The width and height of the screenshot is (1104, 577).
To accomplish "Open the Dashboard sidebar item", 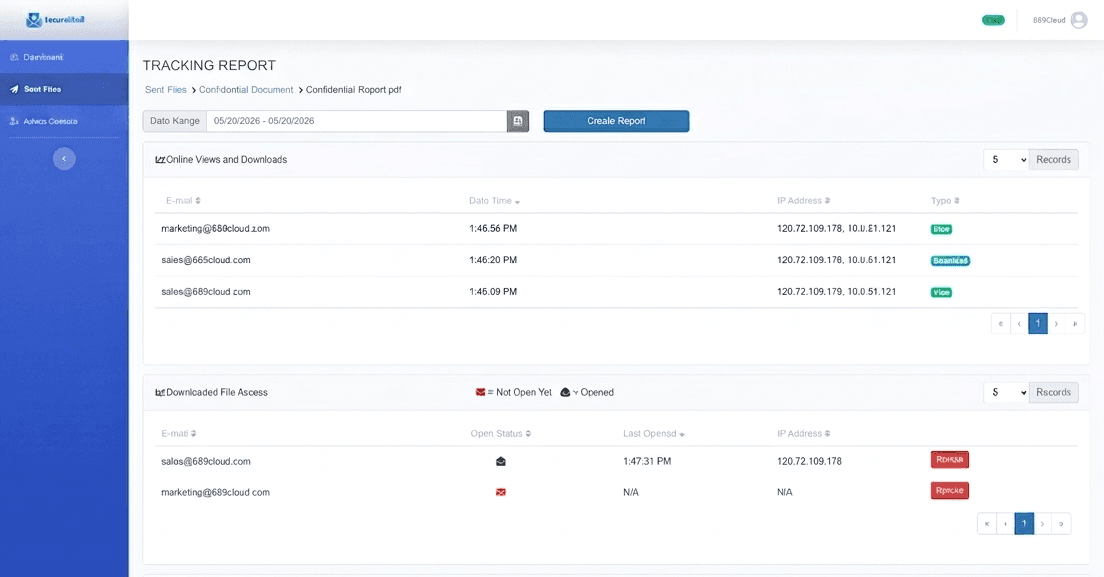I will (64, 57).
